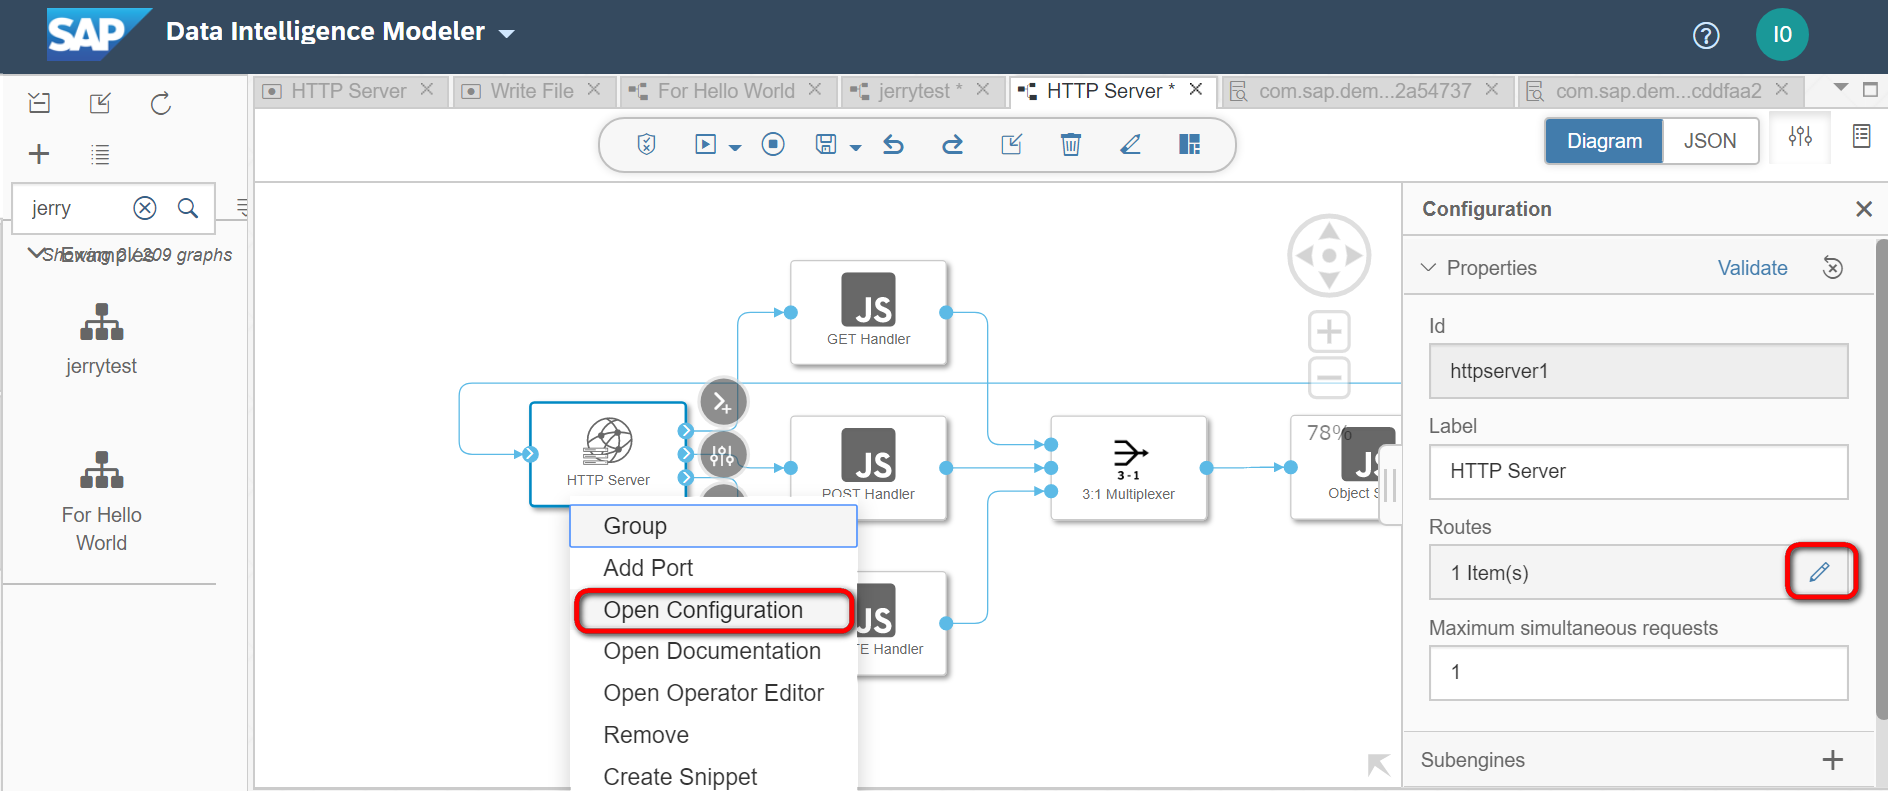Close the active HTTP Server * tab
Screen dimensions: 1888x791
(1195, 89)
